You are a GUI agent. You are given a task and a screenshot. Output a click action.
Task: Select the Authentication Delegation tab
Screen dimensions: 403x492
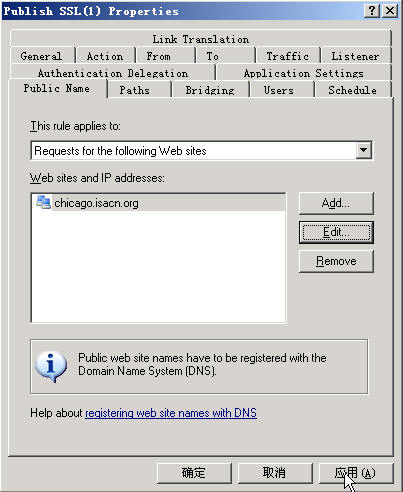[x=113, y=73]
